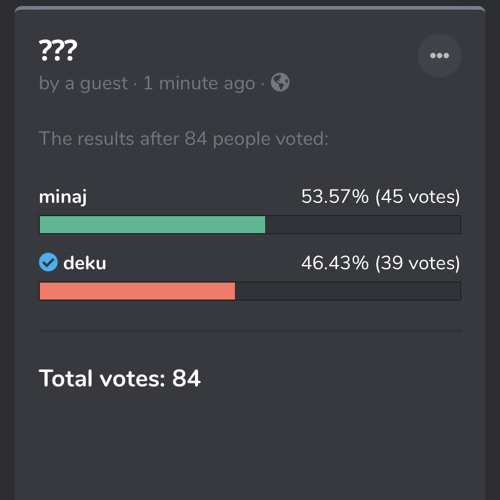This screenshot has height=500, width=500.
Task: Click '53.57% (45 votes)' result text
Action: pyautogui.click(x=381, y=197)
